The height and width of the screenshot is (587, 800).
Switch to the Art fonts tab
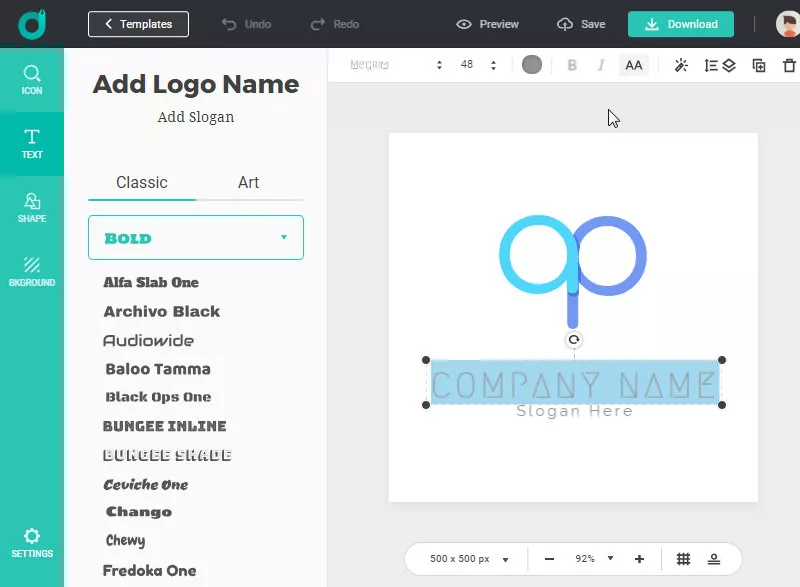[x=248, y=183]
